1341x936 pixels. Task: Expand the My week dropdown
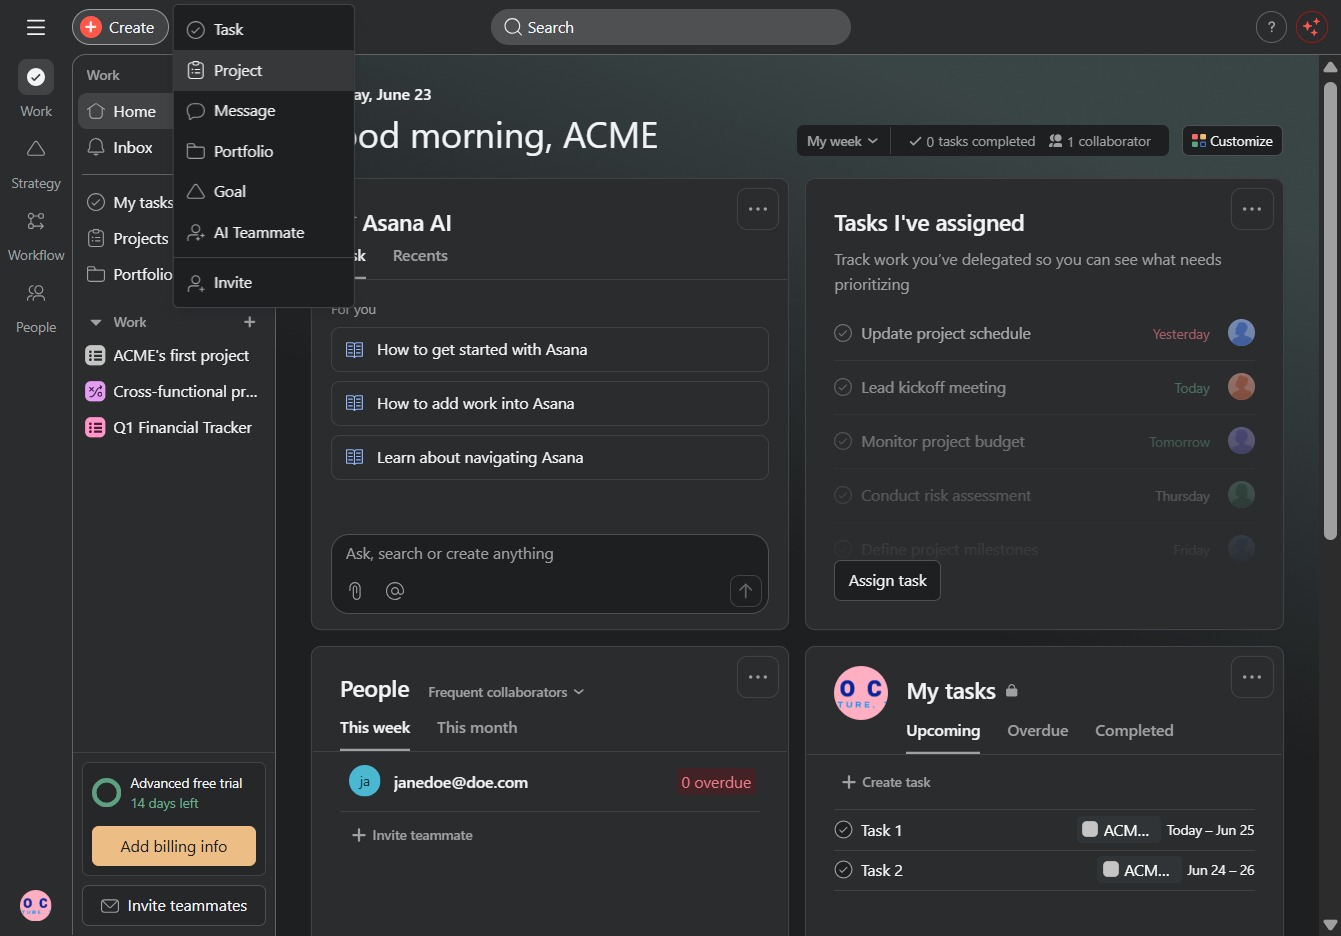click(843, 141)
